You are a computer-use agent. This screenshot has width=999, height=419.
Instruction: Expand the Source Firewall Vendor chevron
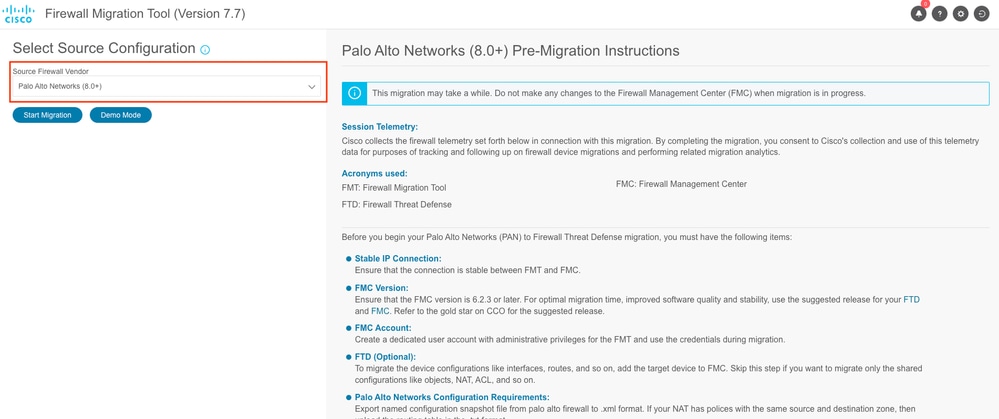(312, 87)
